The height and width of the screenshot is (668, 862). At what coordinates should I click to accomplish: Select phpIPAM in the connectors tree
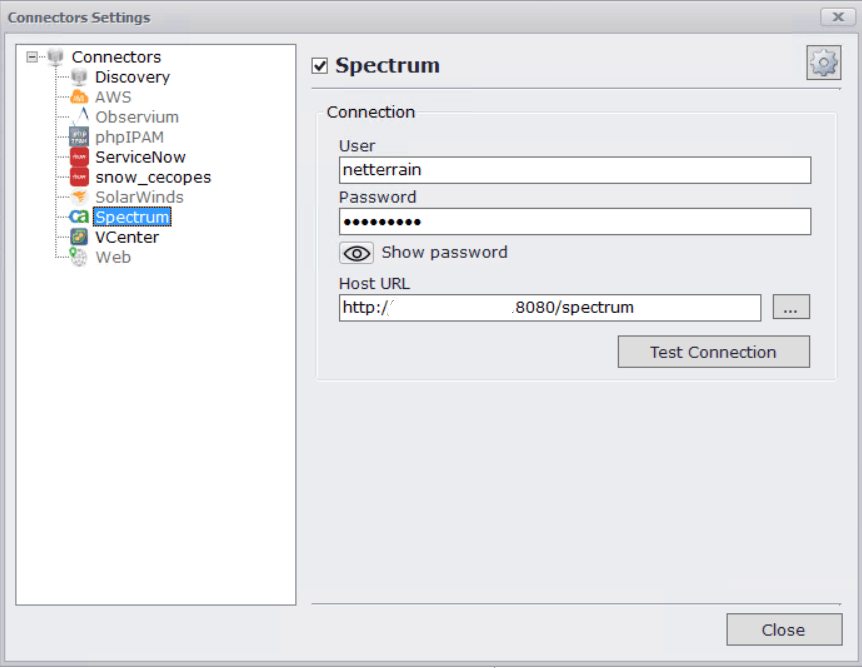click(x=130, y=137)
